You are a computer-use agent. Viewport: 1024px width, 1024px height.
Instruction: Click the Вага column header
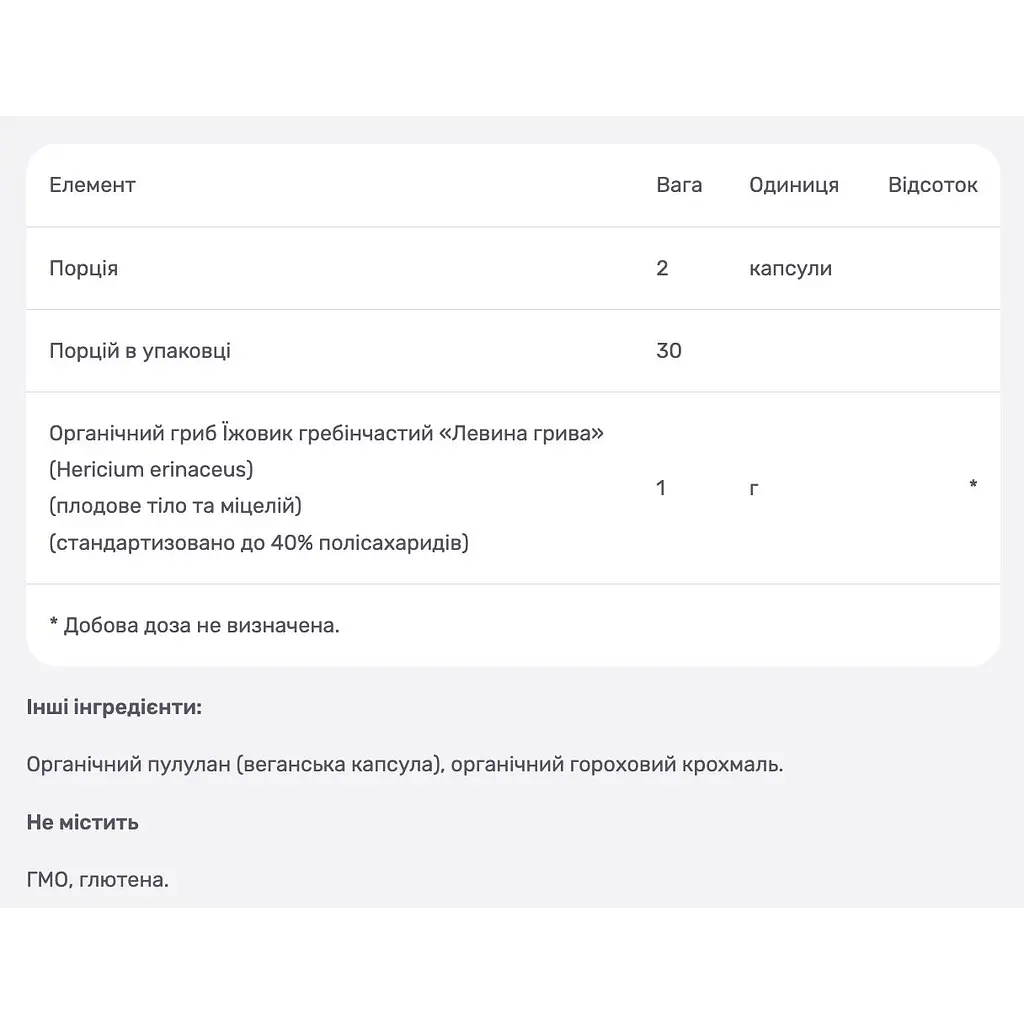(679, 185)
